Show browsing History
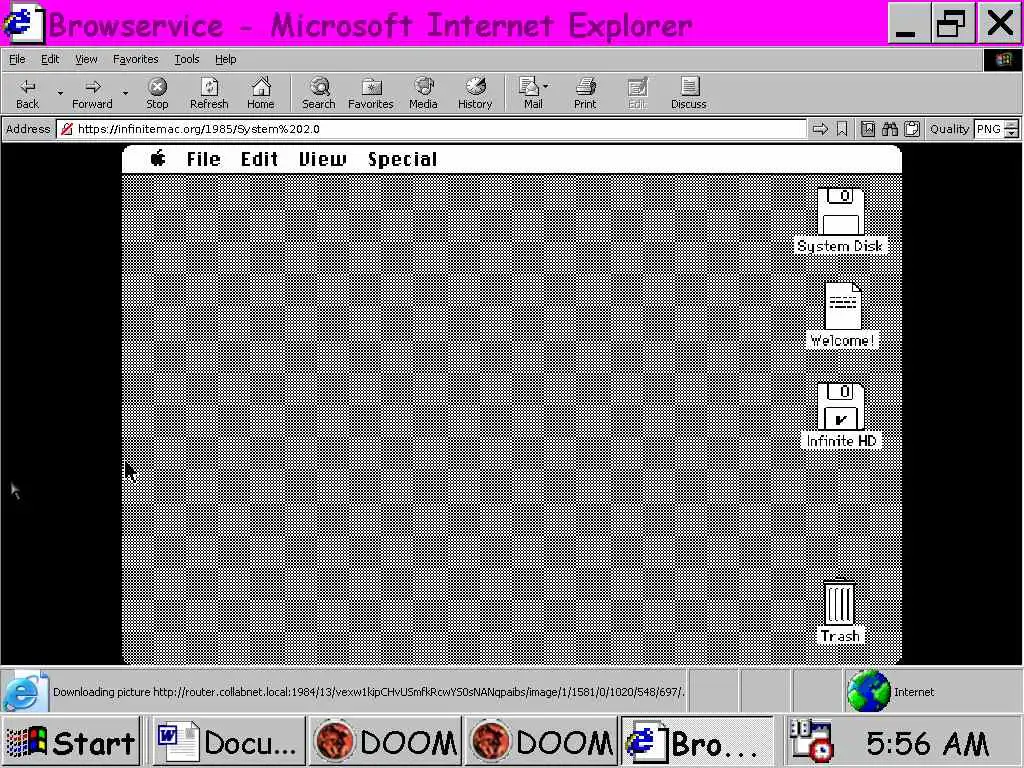 point(475,93)
